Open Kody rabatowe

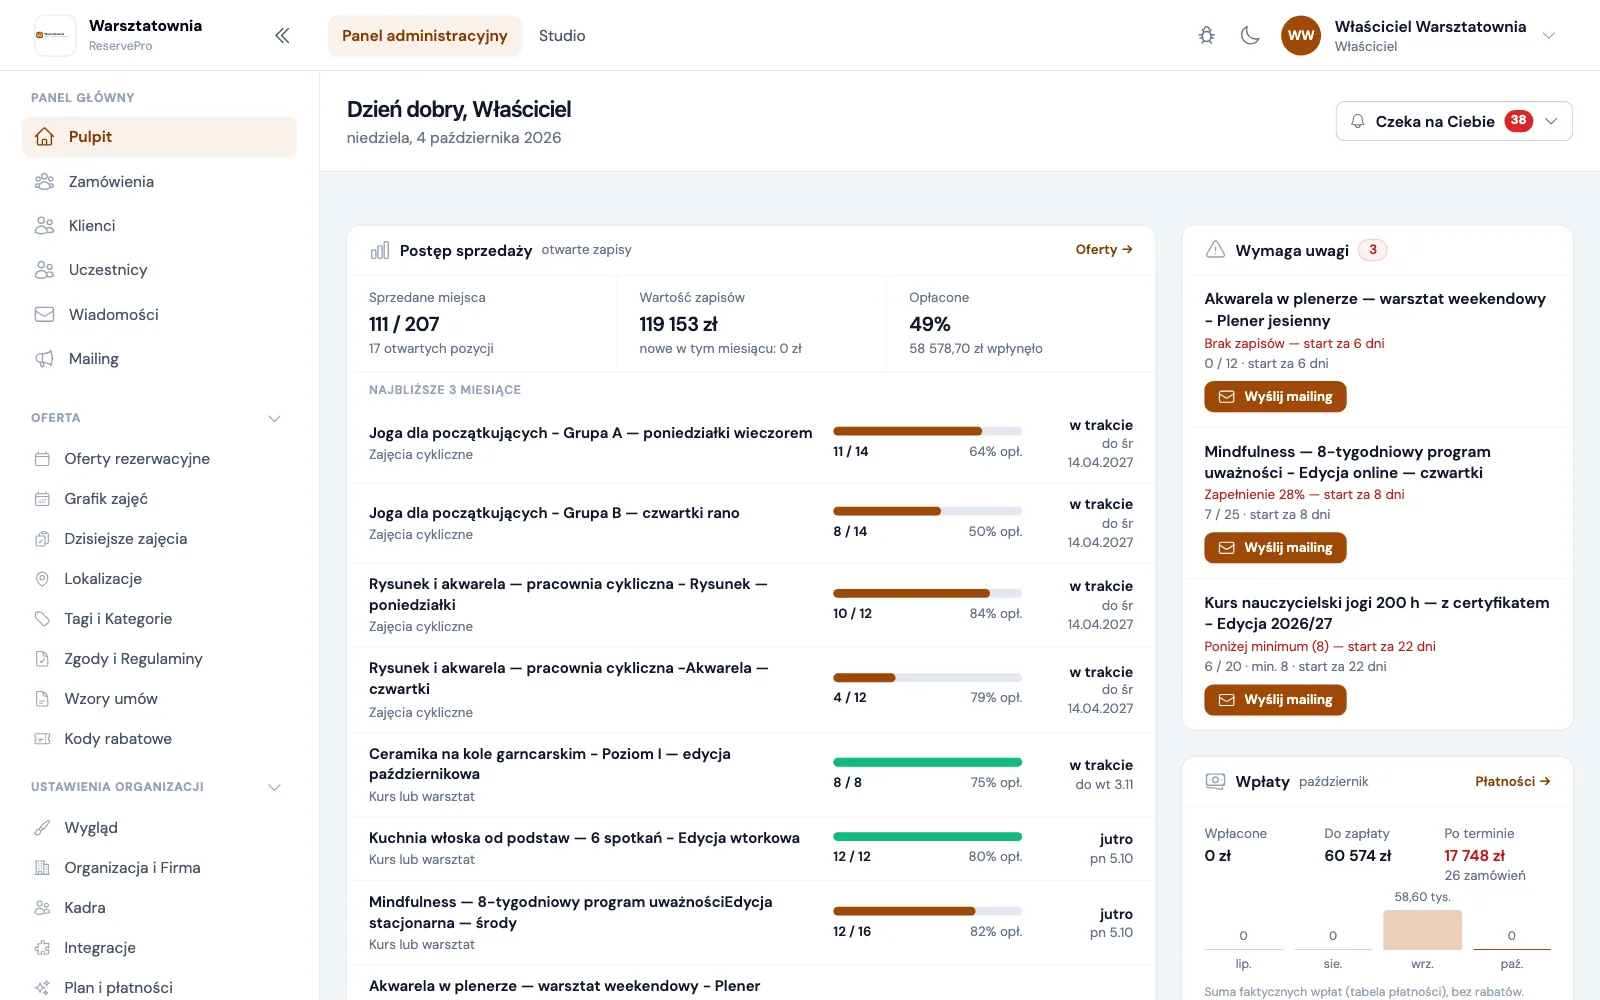point(159,739)
